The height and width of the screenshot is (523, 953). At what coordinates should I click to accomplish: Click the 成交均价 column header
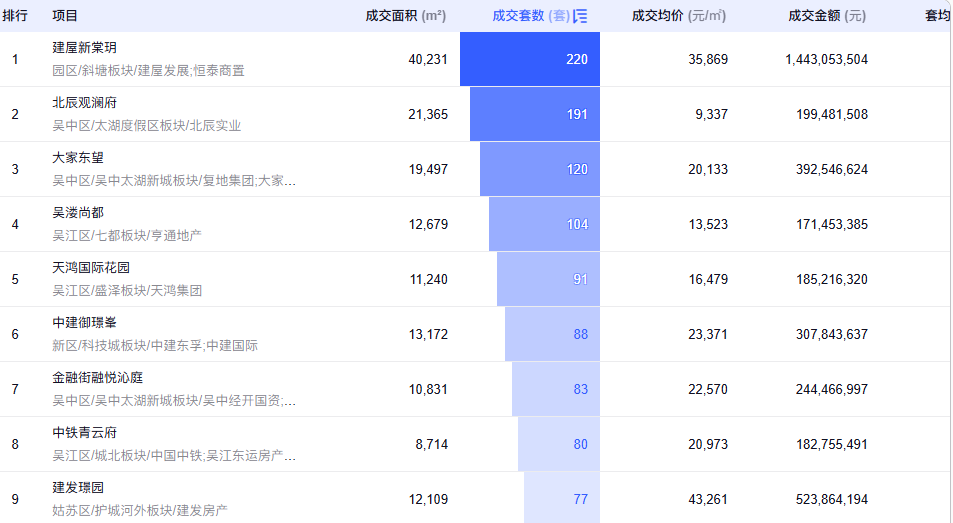[679, 16]
